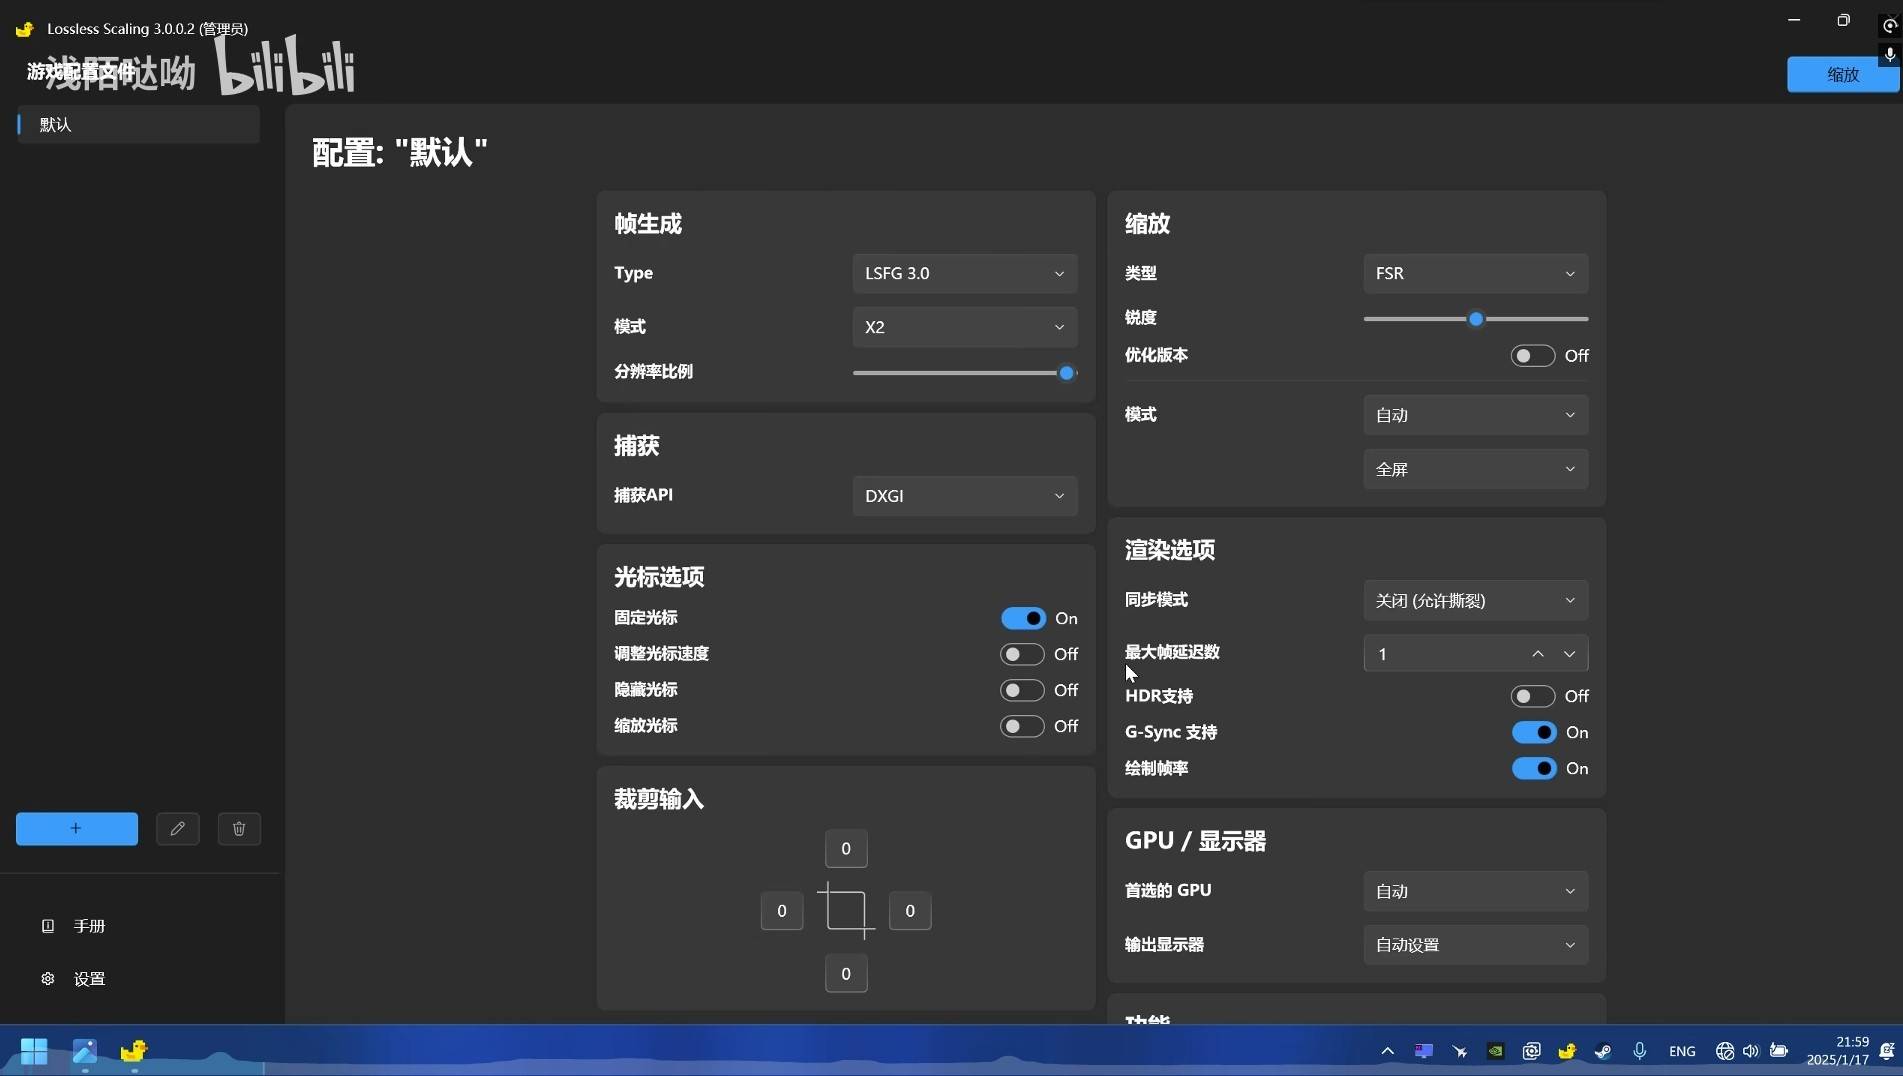The image size is (1903, 1076).
Task: Show hidden tray icons chevron
Action: [x=1387, y=1051]
